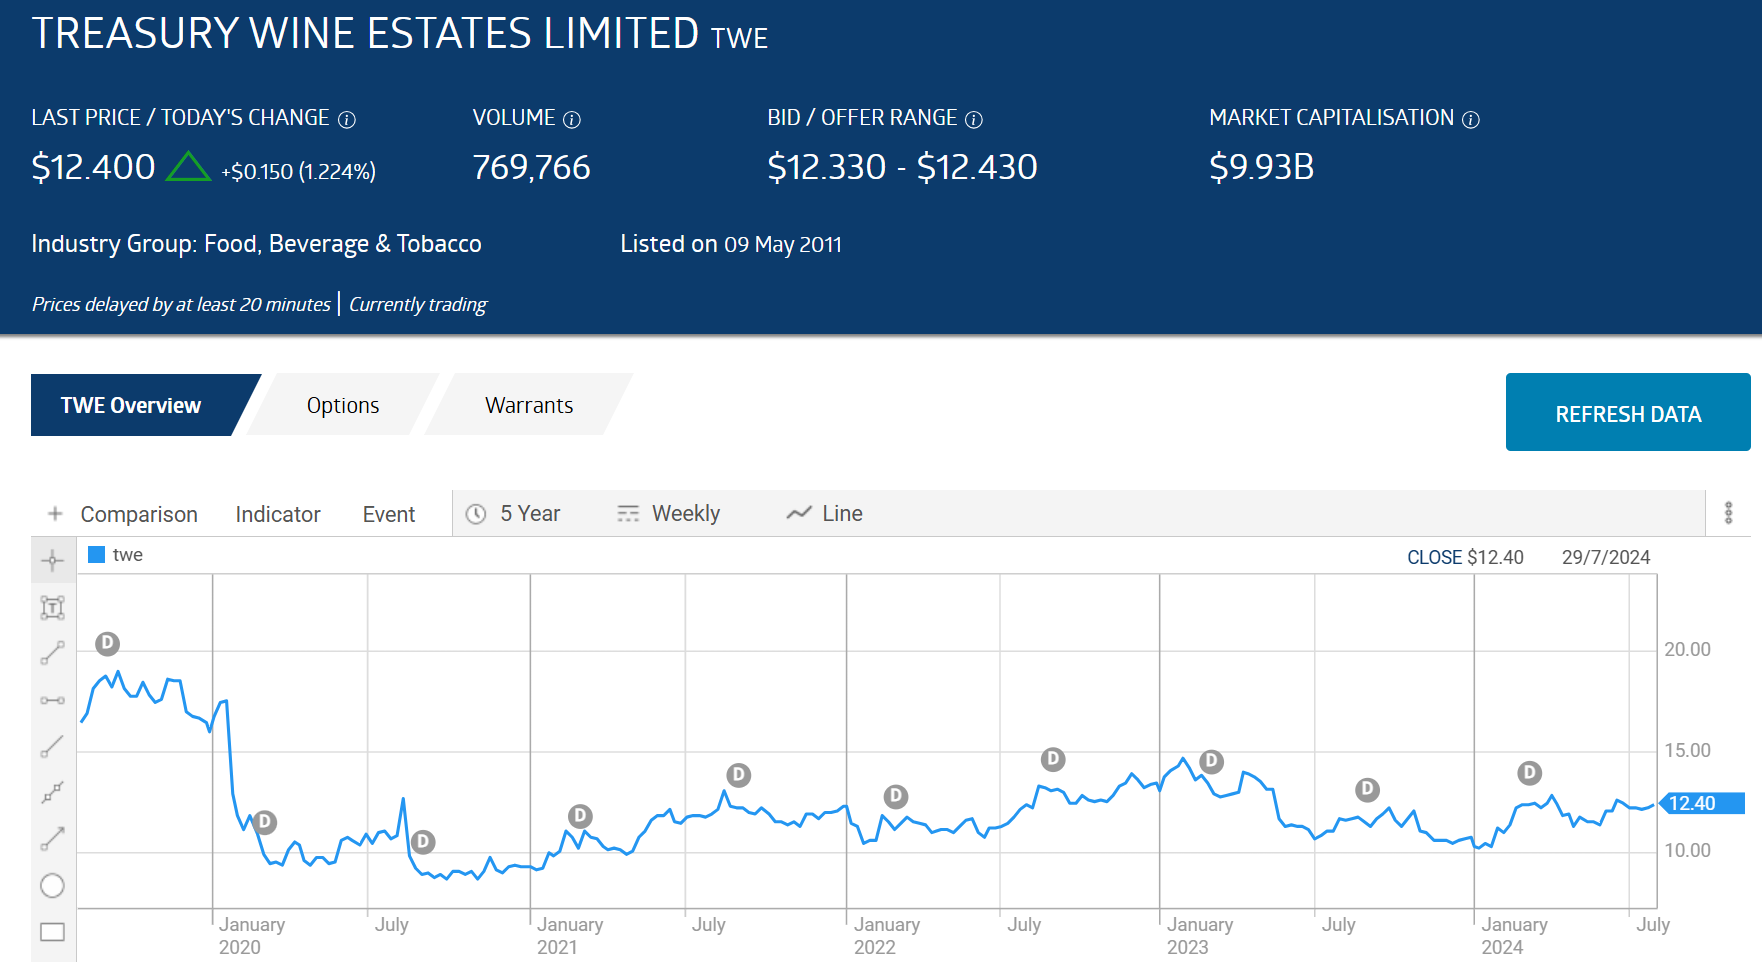Viewport: 1762px width, 962px height.
Task: Click the clock icon for time range
Action: coord(477,514)
